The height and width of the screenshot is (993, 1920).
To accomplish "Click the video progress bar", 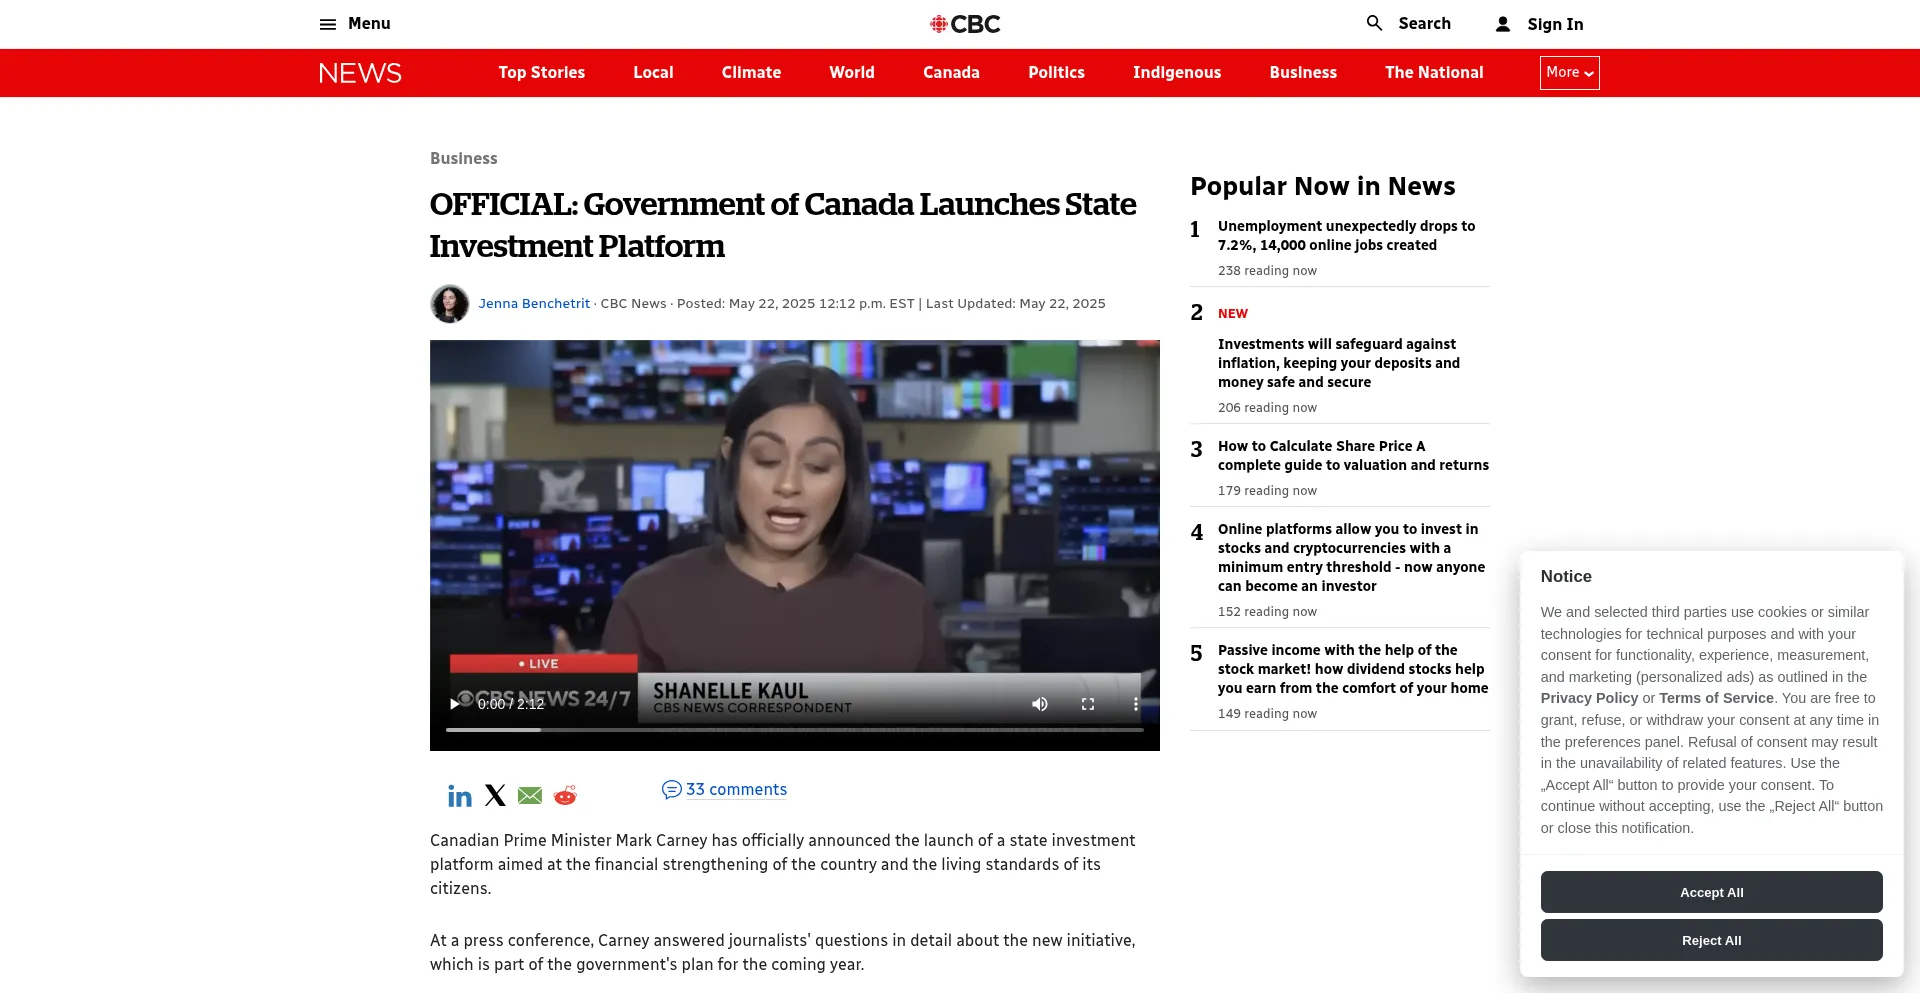I will pos(794,730).
